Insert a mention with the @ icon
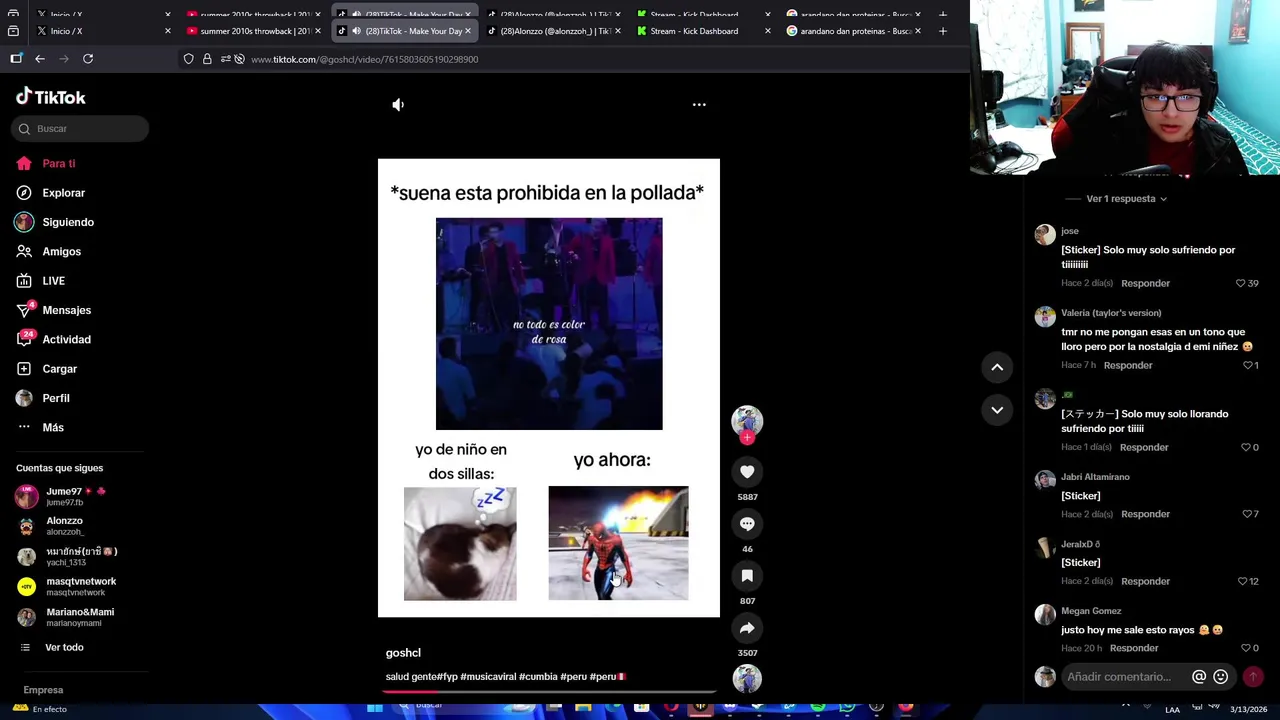1280x720 pixels. pos(1199,677)
